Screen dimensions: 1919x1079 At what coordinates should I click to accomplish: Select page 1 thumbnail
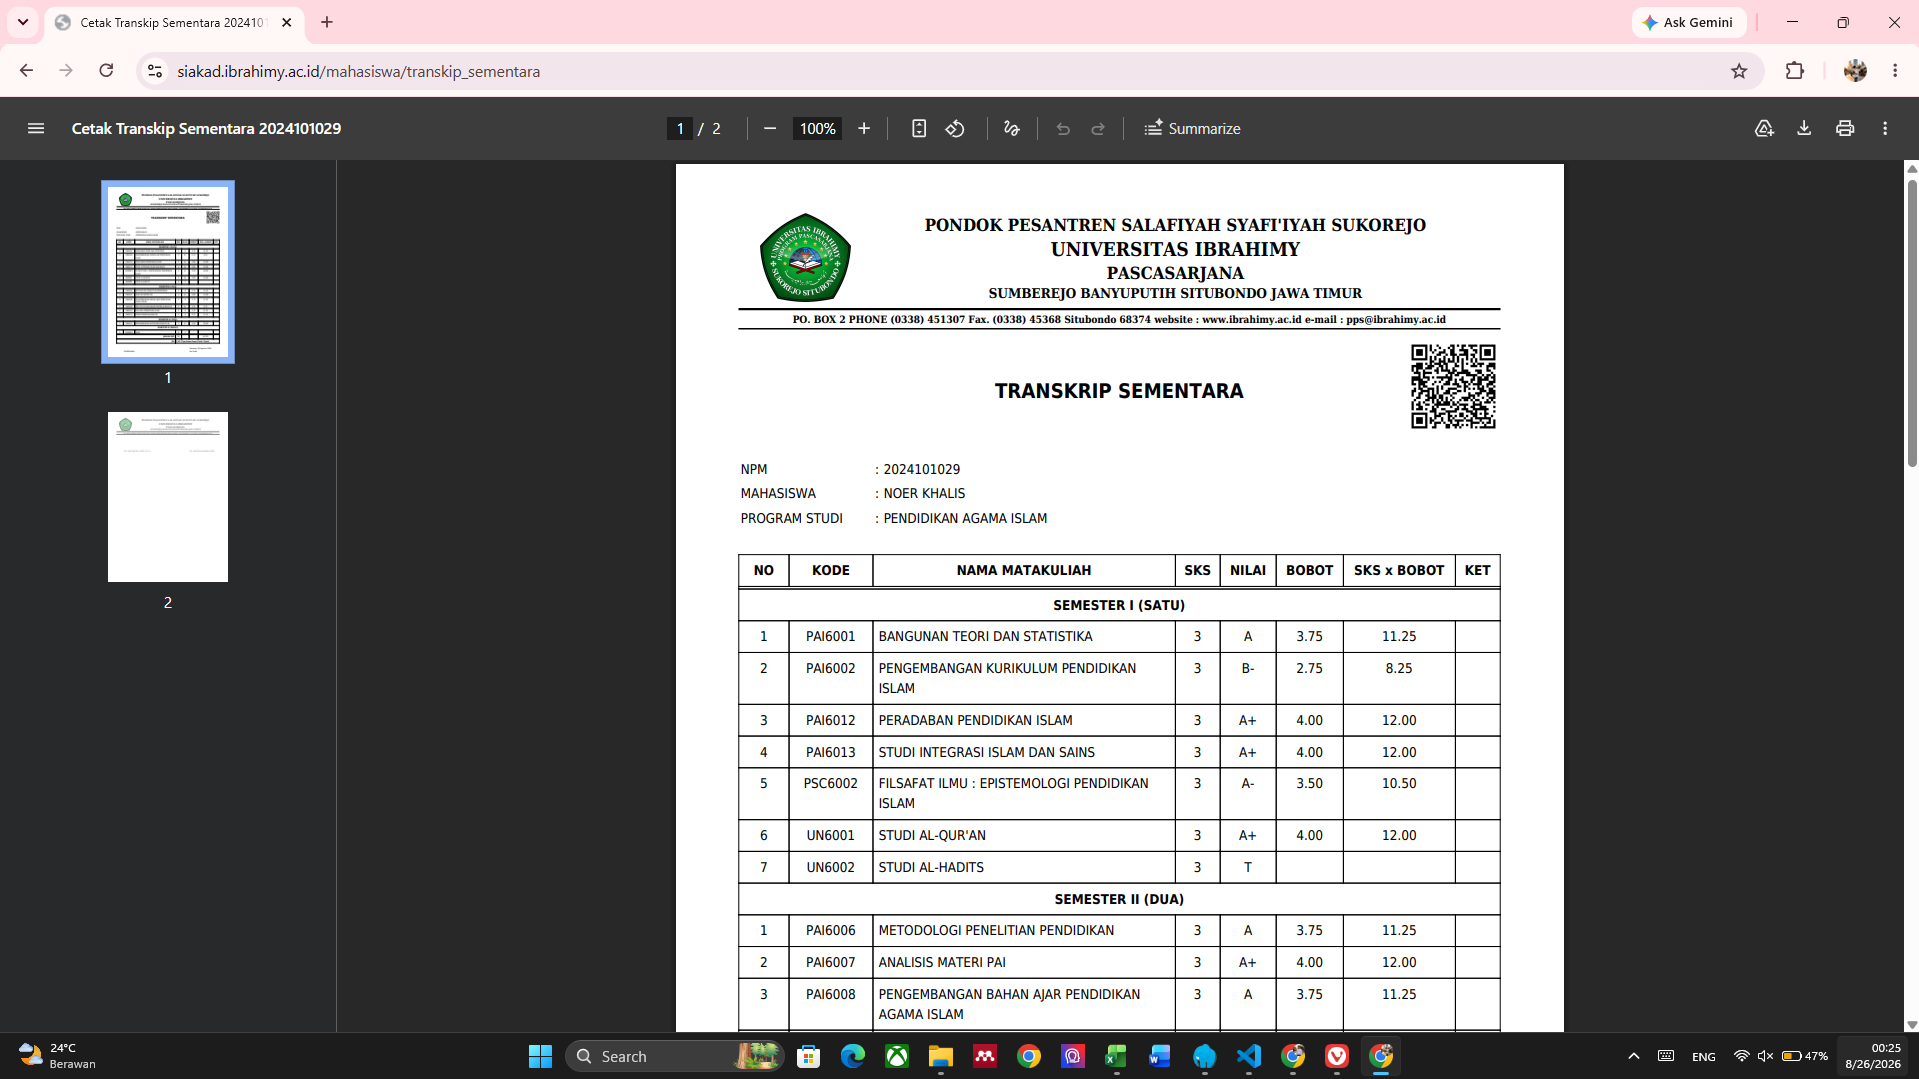click(168, 272)
